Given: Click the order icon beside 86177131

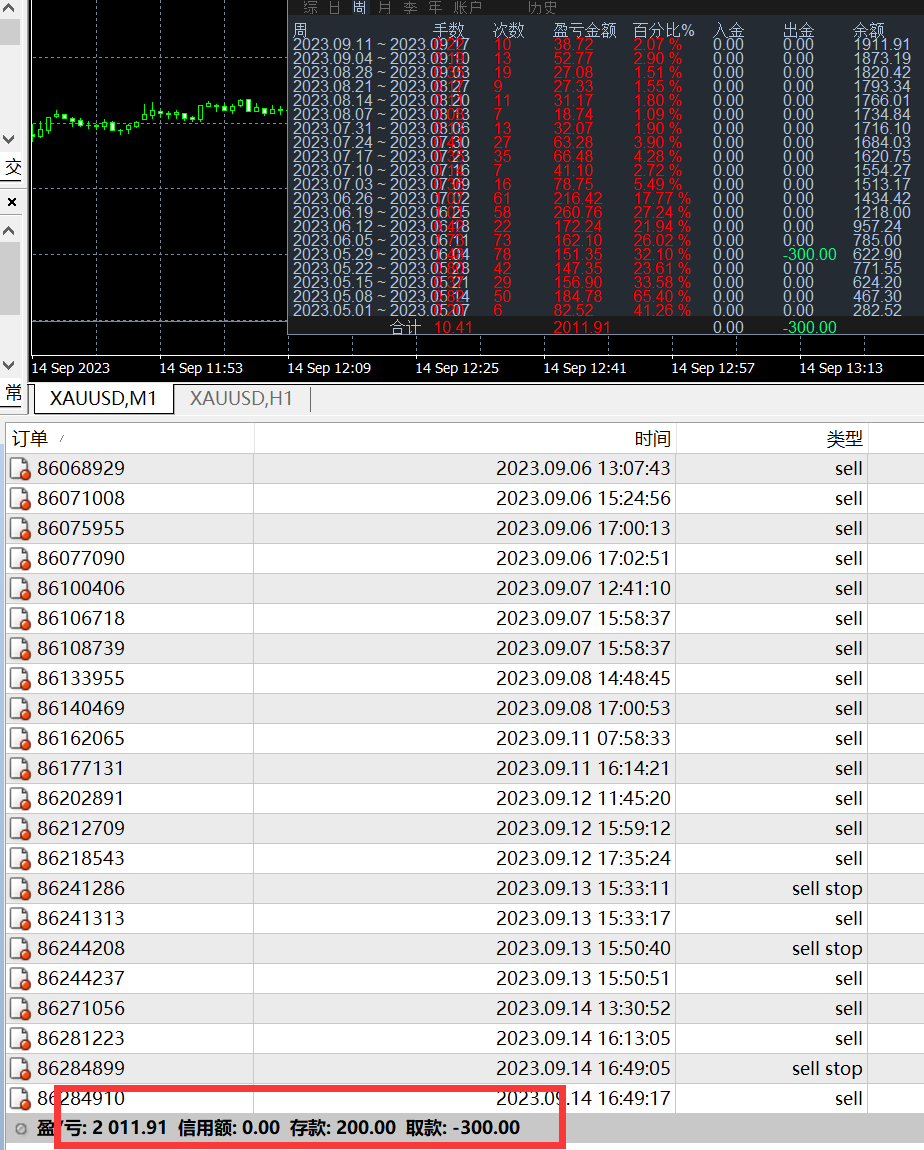Looking at the screenshot, I should click(x=20, y=769).
